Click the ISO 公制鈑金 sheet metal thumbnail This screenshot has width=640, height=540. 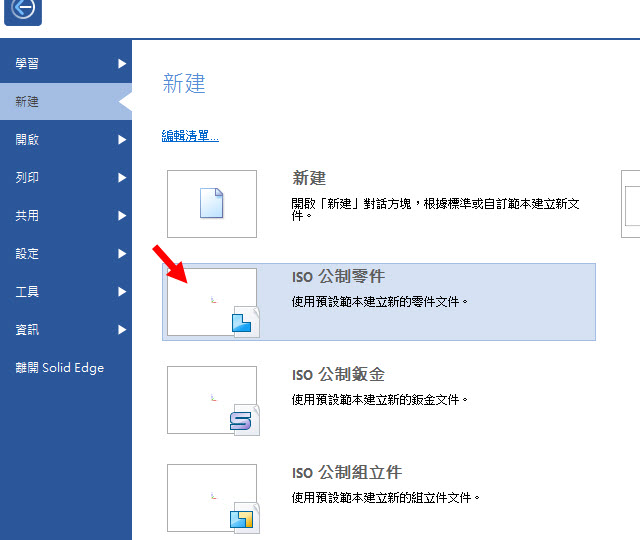pyautogui.click(x=212, y=400)
